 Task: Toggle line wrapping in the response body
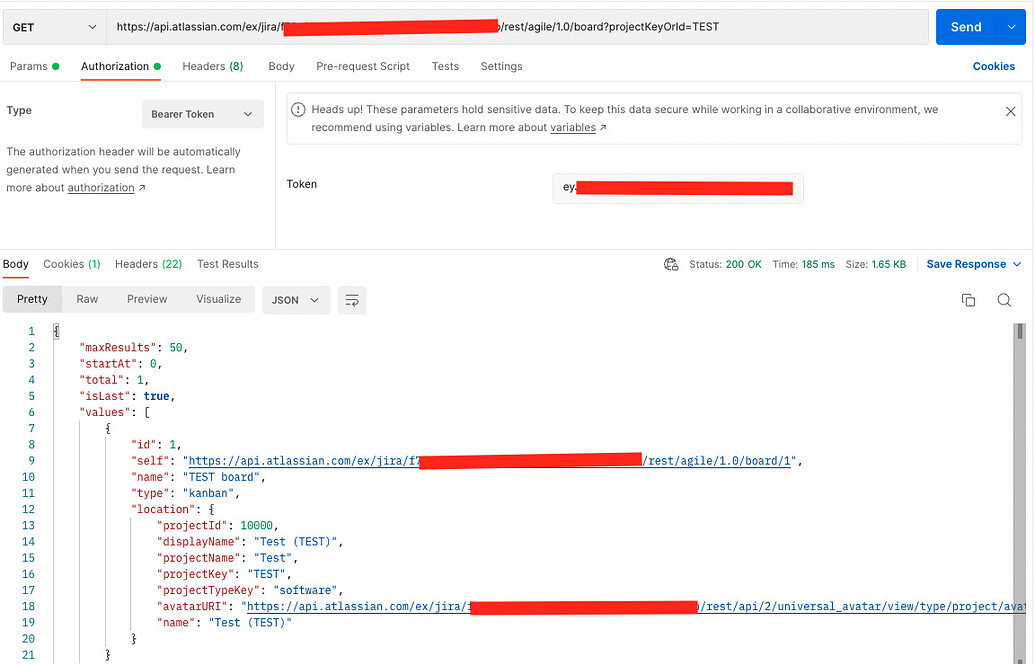pos(351,299)
